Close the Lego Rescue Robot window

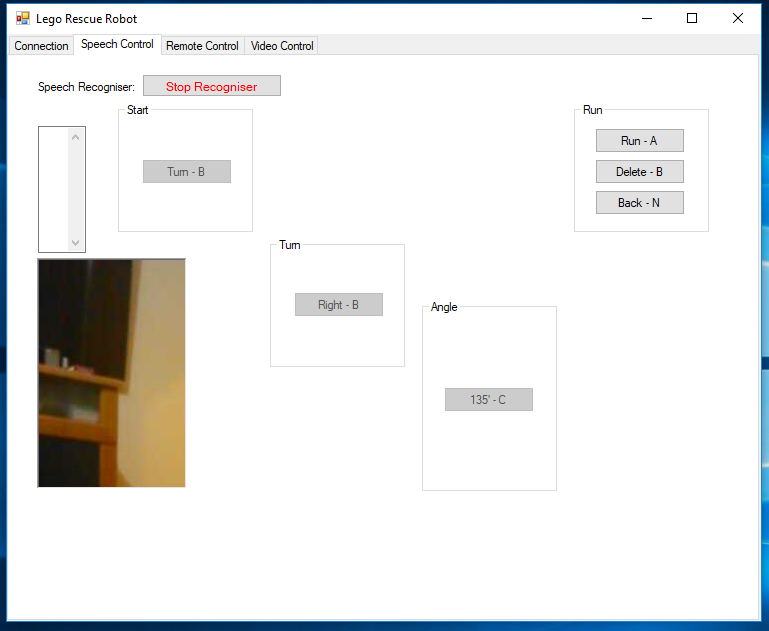click(738, 18)
